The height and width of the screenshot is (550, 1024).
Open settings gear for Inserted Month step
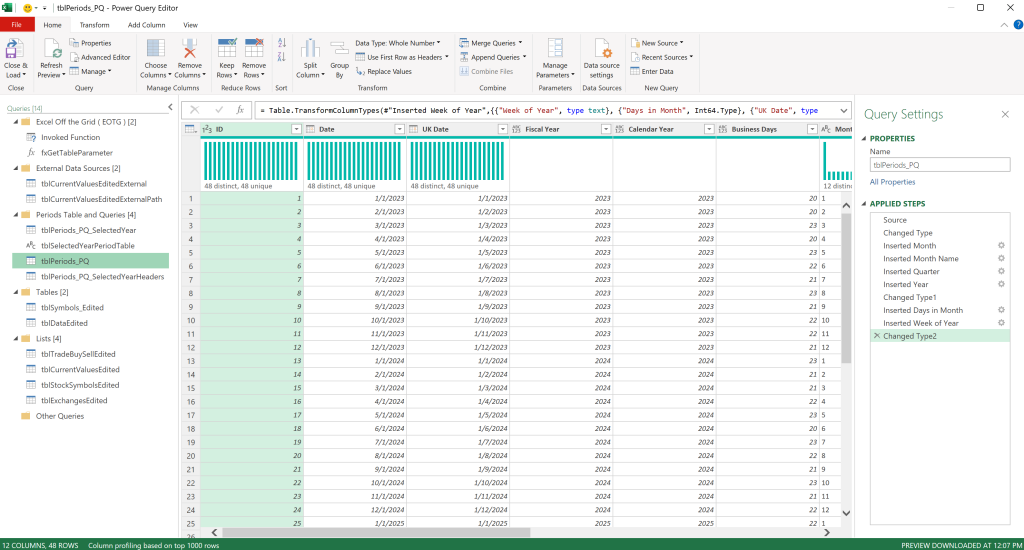click(x=1001, y=246)
